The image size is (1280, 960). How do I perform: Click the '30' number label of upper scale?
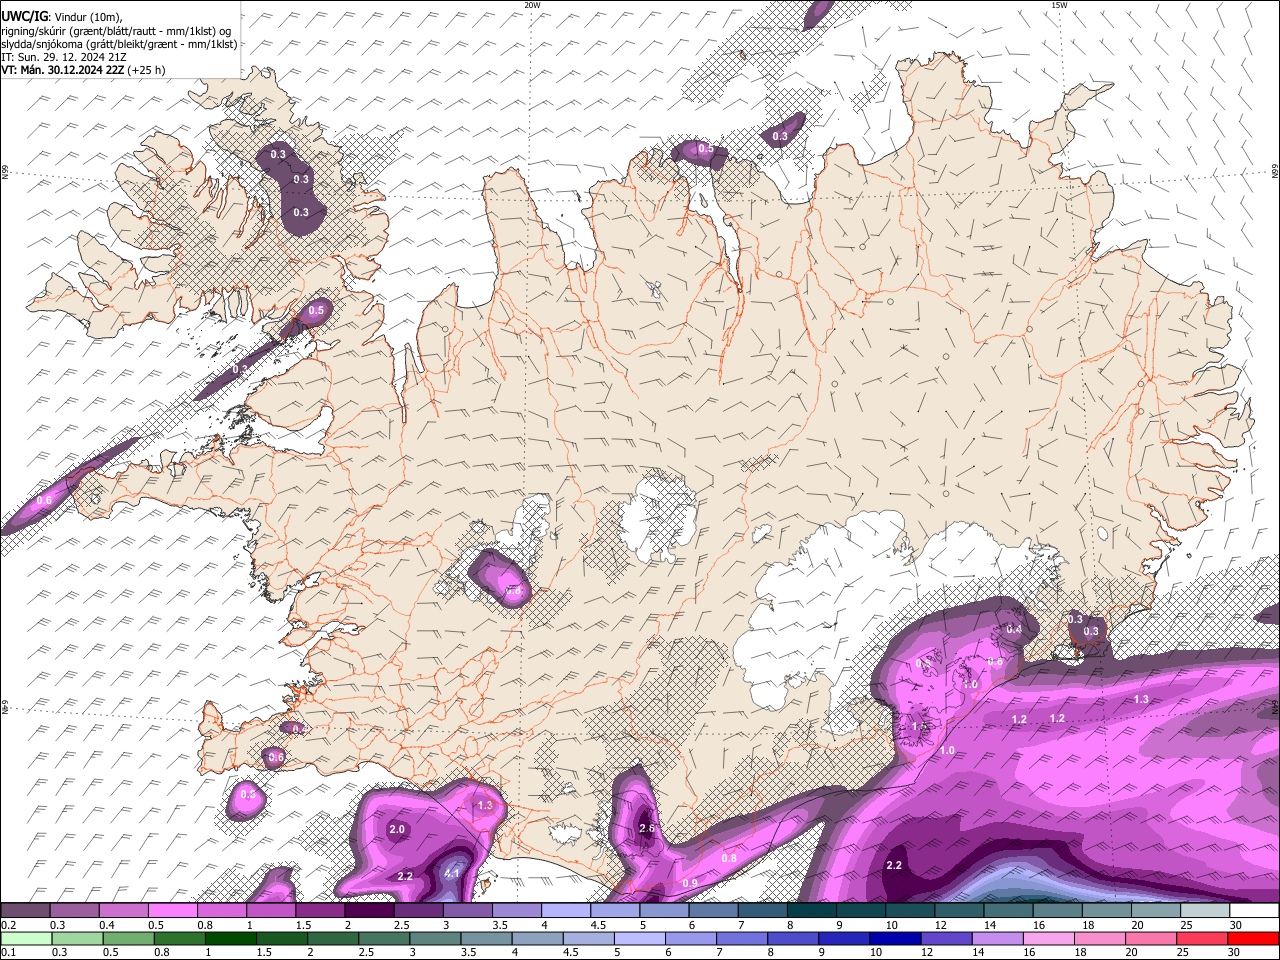[x=1236, y=925]
